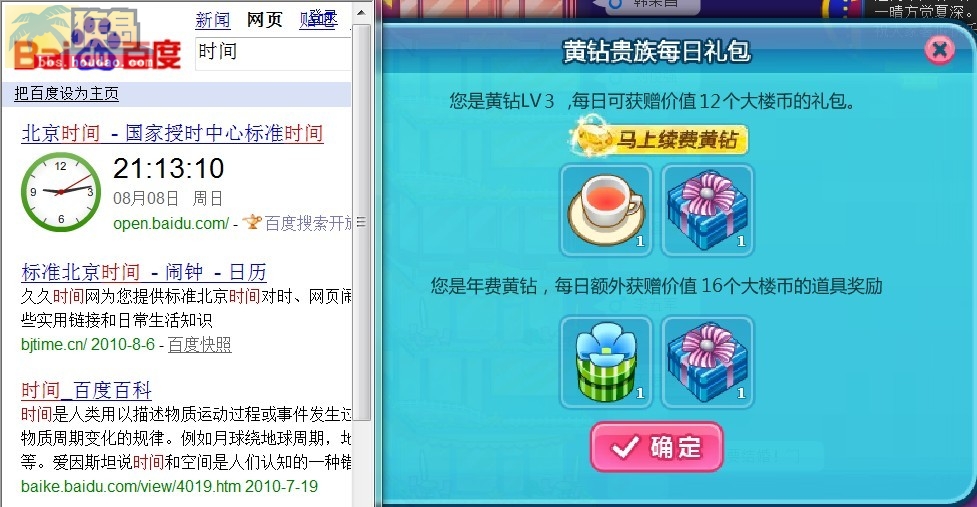This screenshot has height=507, width=977.
Task: Click the blue flower pot reward icon
Action: pyautogui.click(x=606, y=362)
